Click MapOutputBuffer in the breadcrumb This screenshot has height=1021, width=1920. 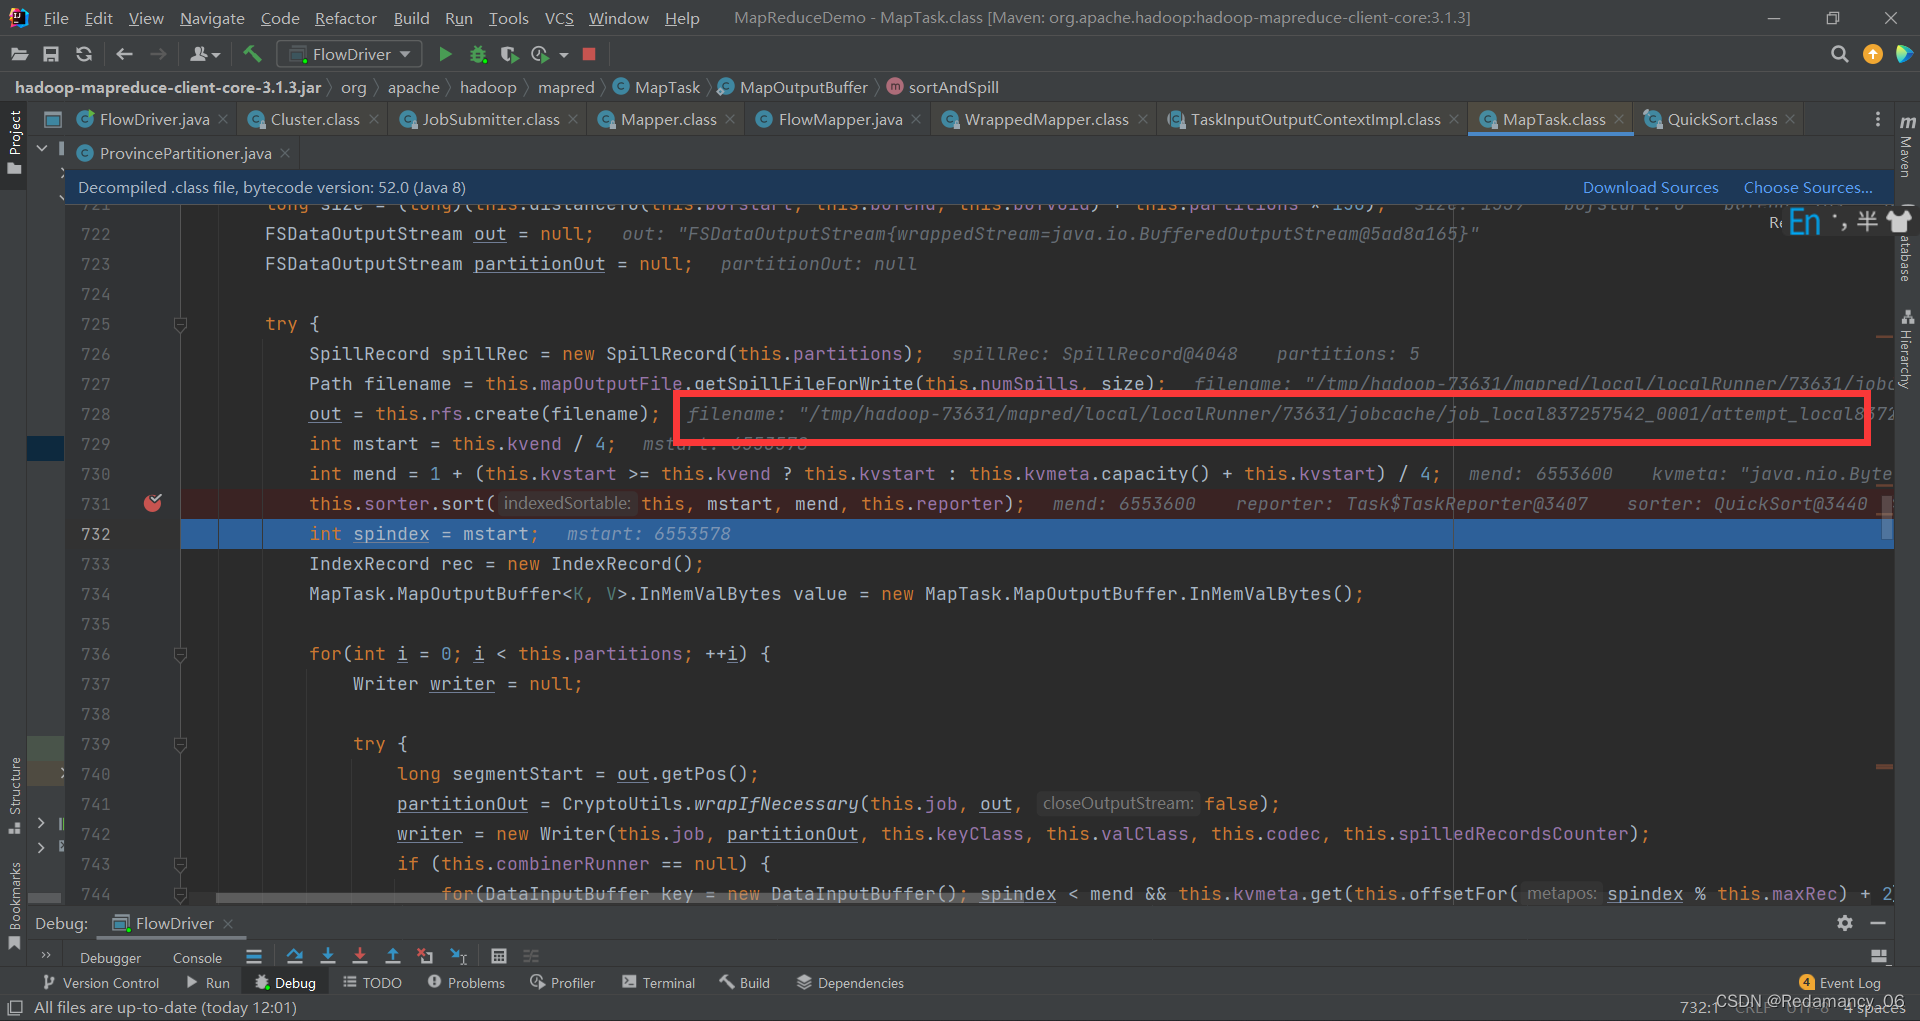pos(803,87)
